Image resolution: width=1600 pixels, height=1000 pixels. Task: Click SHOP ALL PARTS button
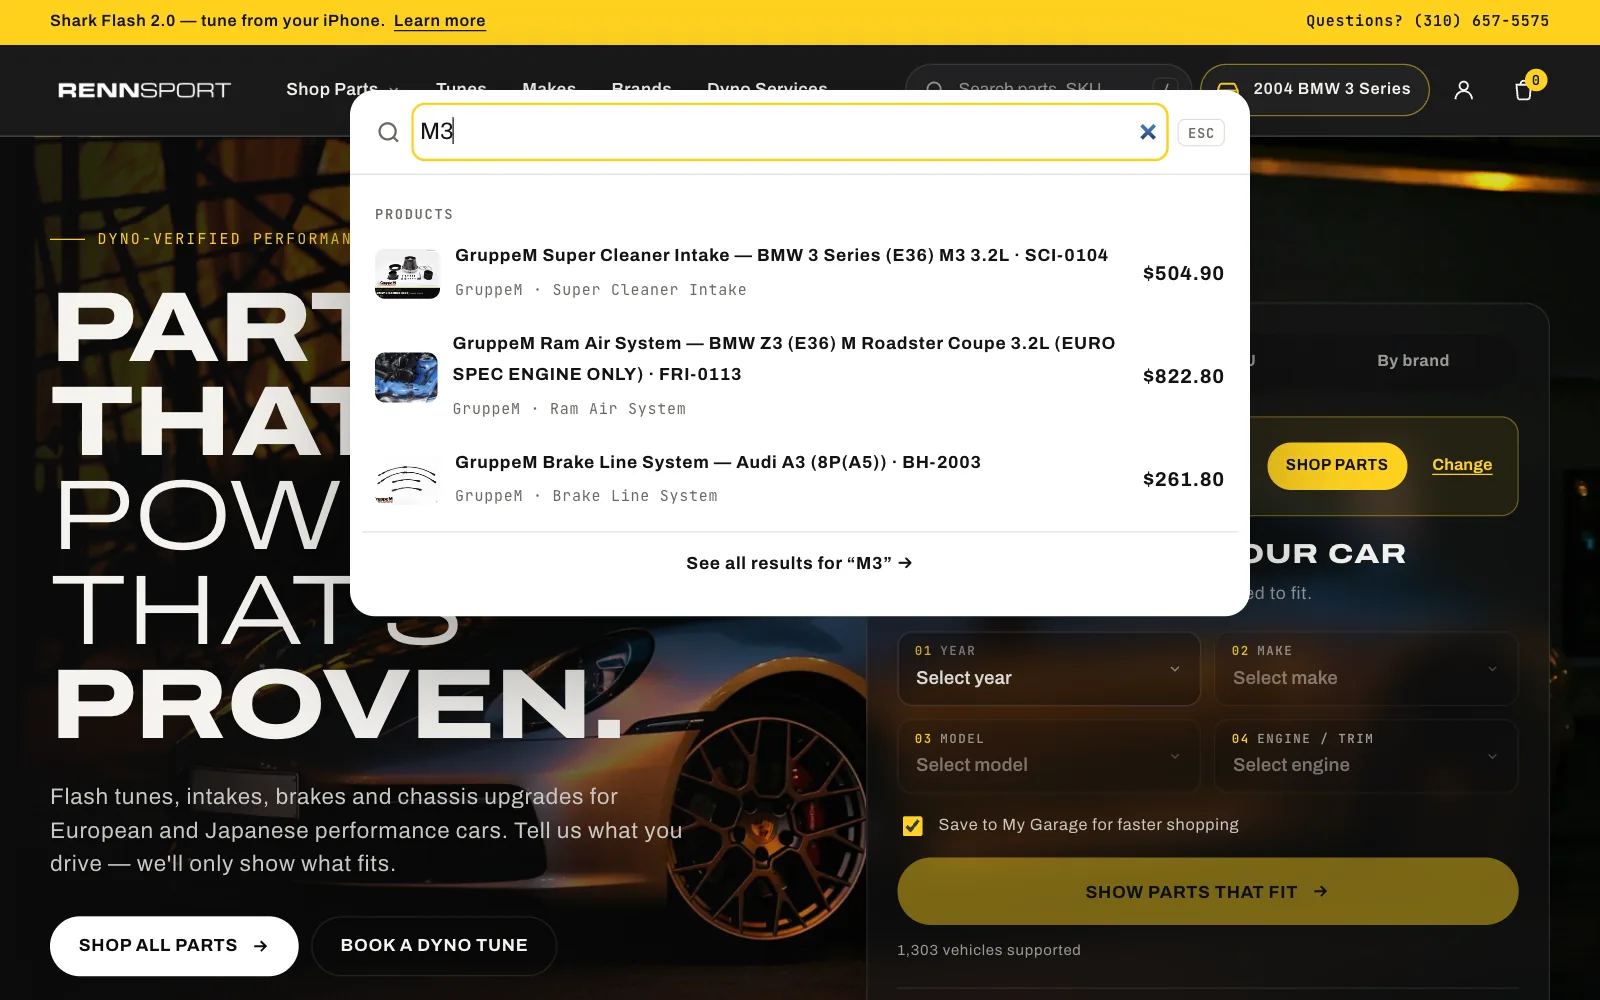click(174, 946)
